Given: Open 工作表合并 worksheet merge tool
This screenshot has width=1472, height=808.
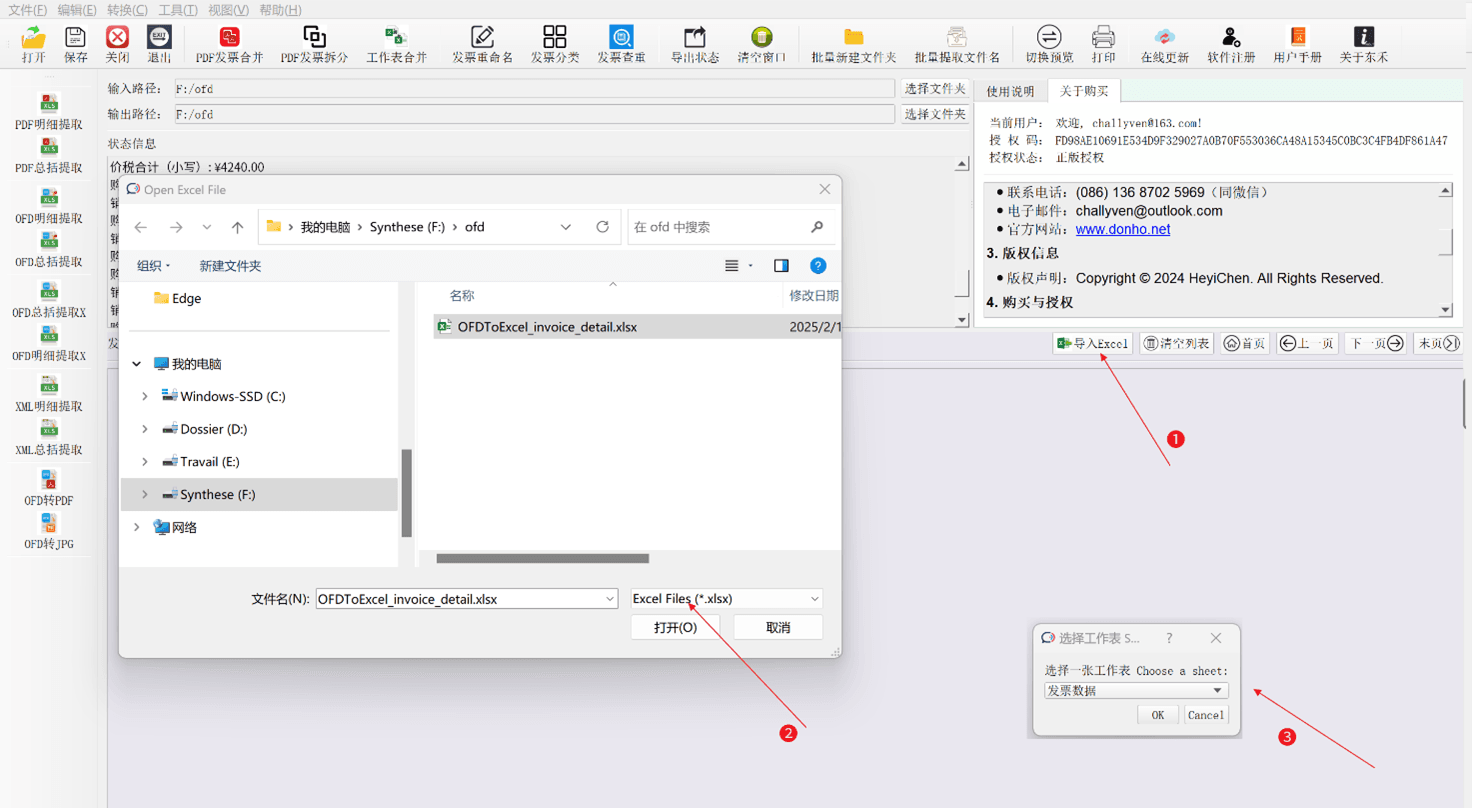Looking at the screenshot, I should click(x=396, y=45).
